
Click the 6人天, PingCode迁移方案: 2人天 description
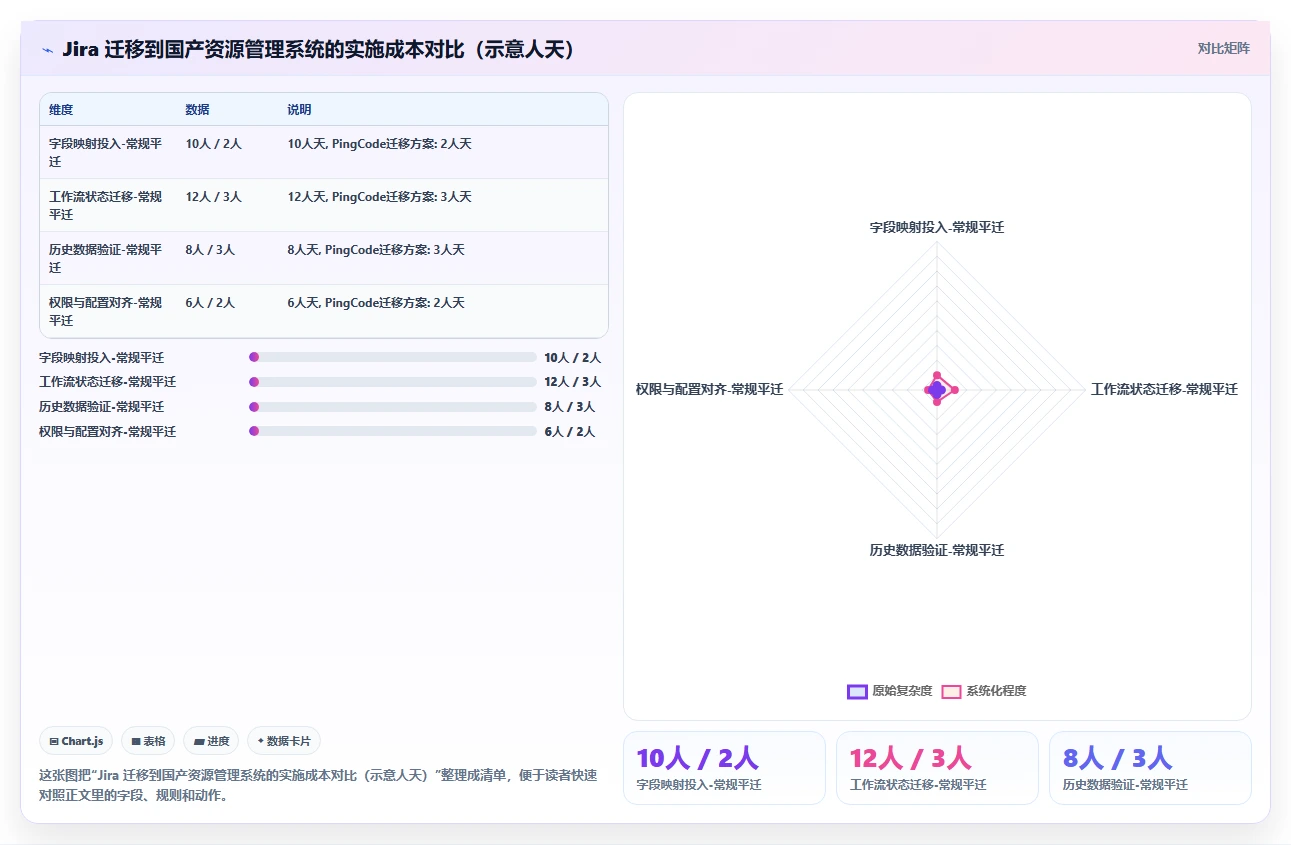pyautogui.click(x=376, y=303)
